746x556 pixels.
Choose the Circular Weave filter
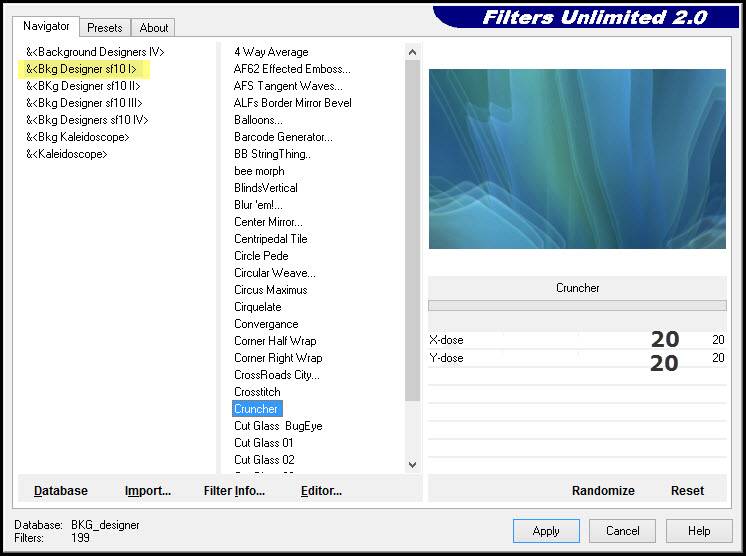[x=275, y=273]
